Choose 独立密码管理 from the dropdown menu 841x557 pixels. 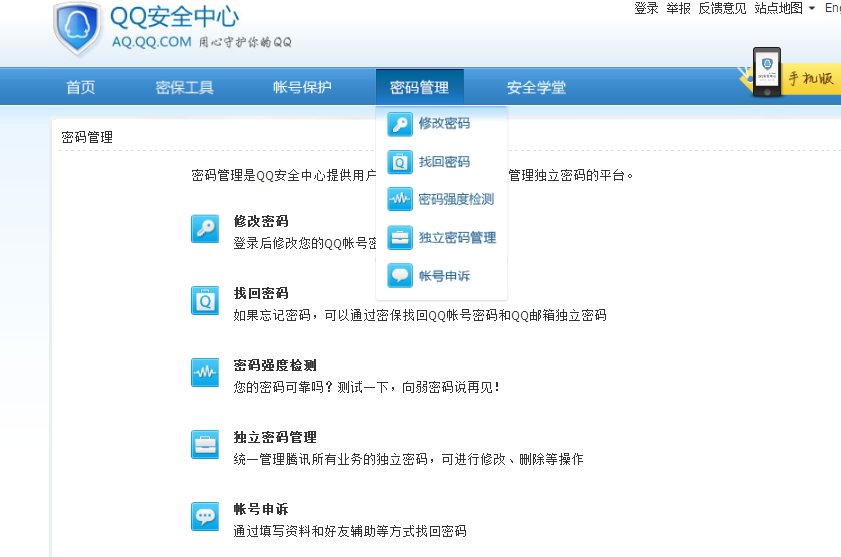click(x=458, y=238)
